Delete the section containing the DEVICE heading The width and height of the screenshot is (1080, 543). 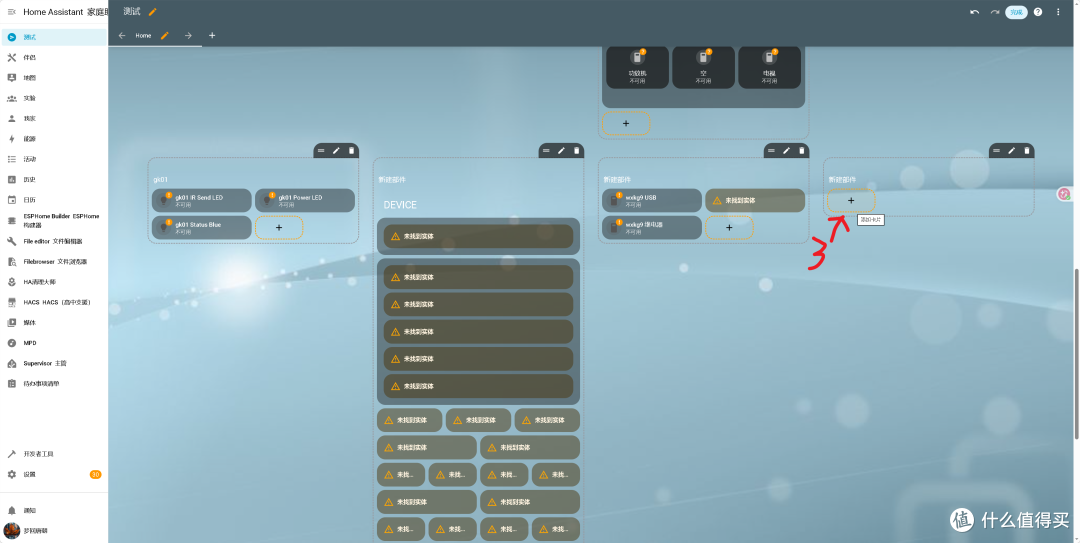577,150
